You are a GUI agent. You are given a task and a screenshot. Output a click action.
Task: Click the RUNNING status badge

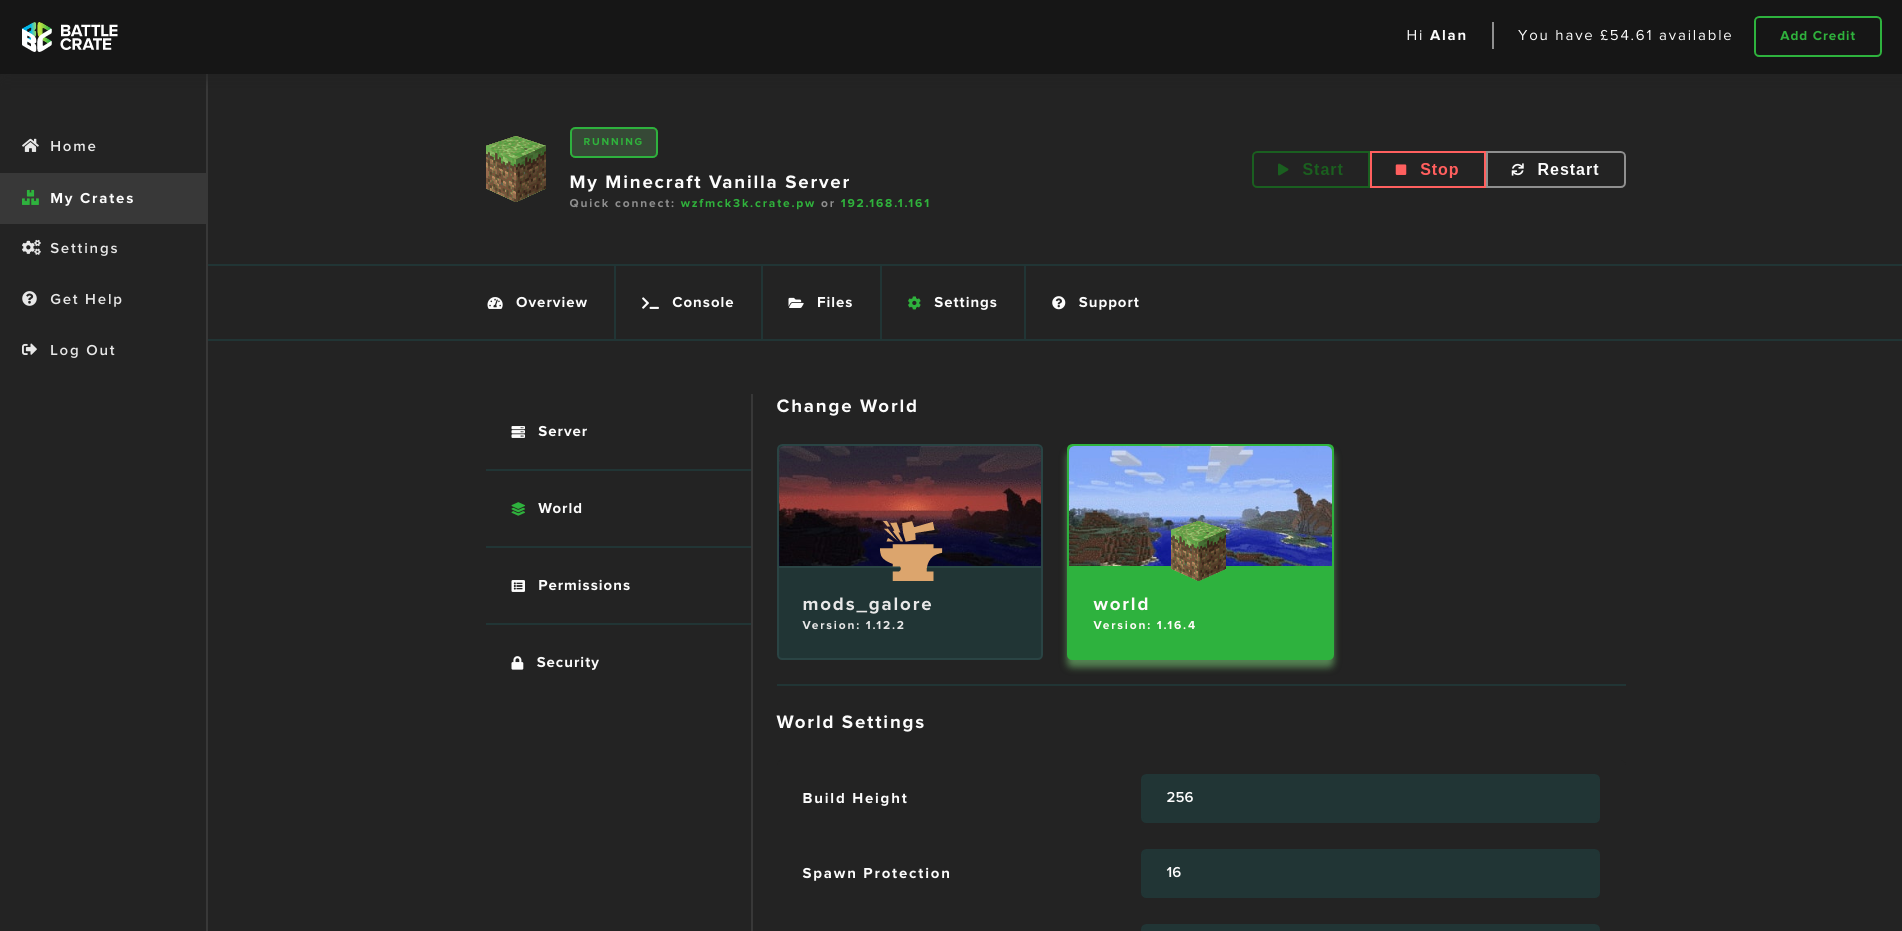pyautogui.click(x=614, y=142)
